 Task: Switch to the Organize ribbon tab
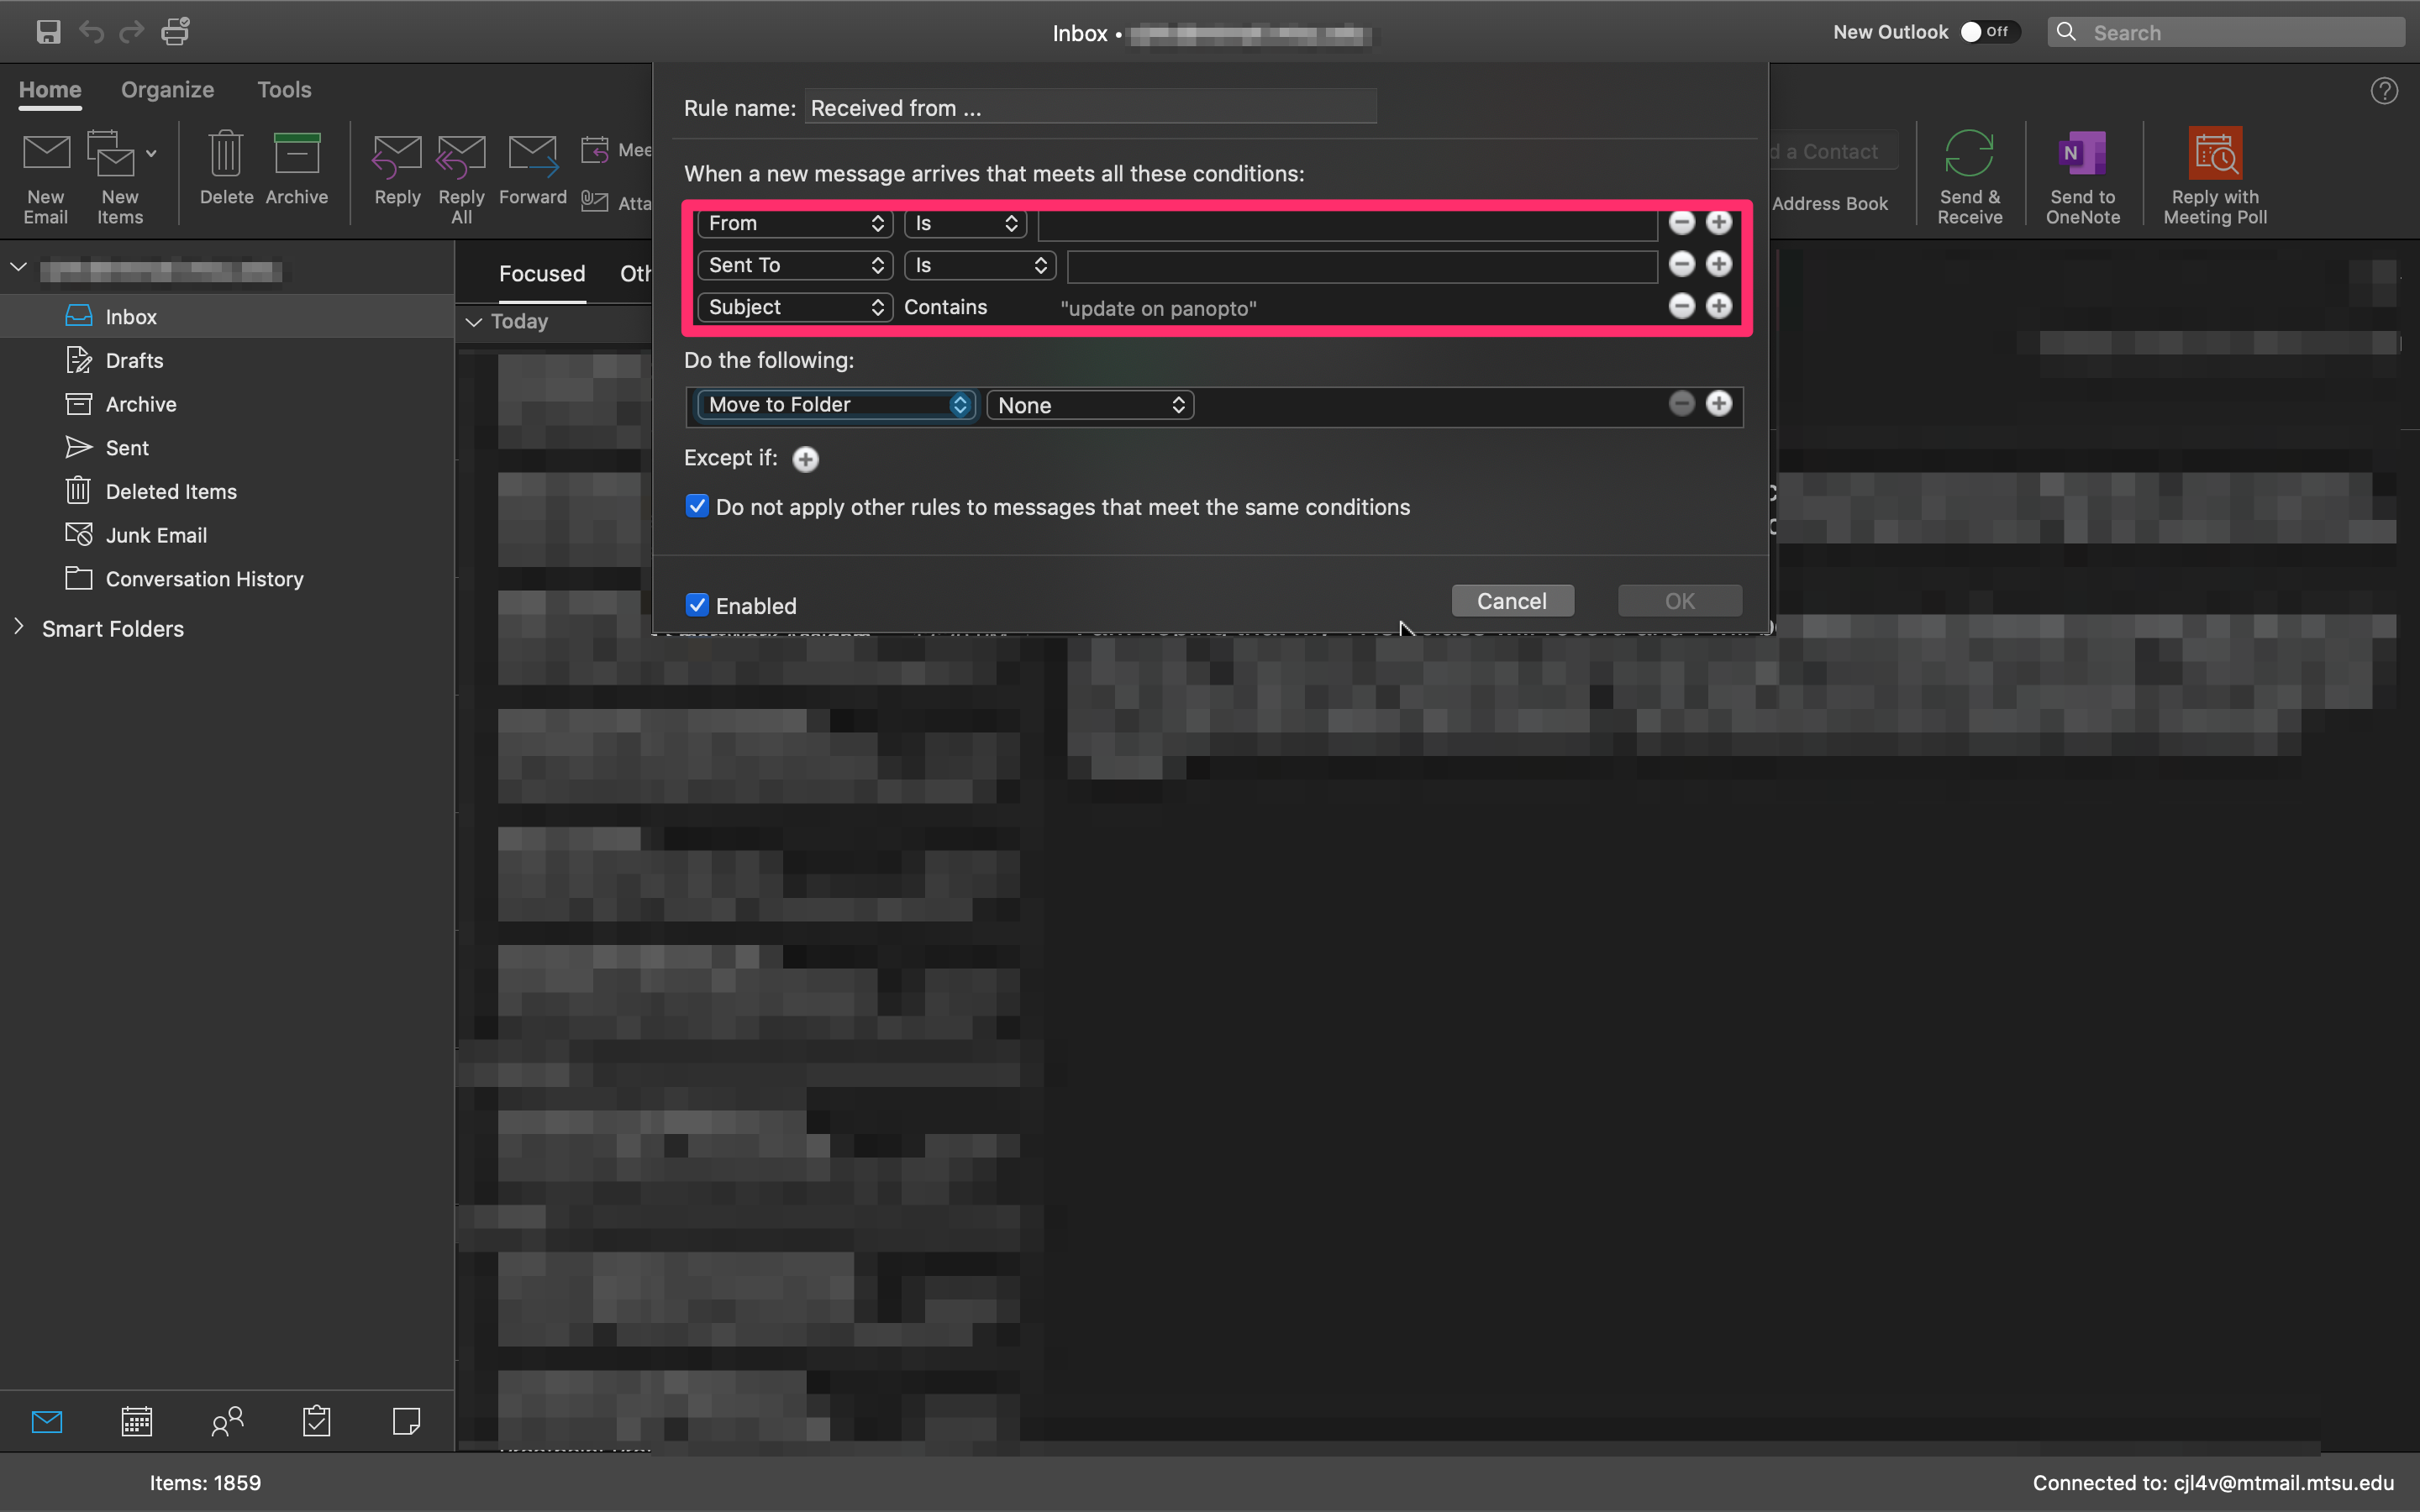[167, 90]
